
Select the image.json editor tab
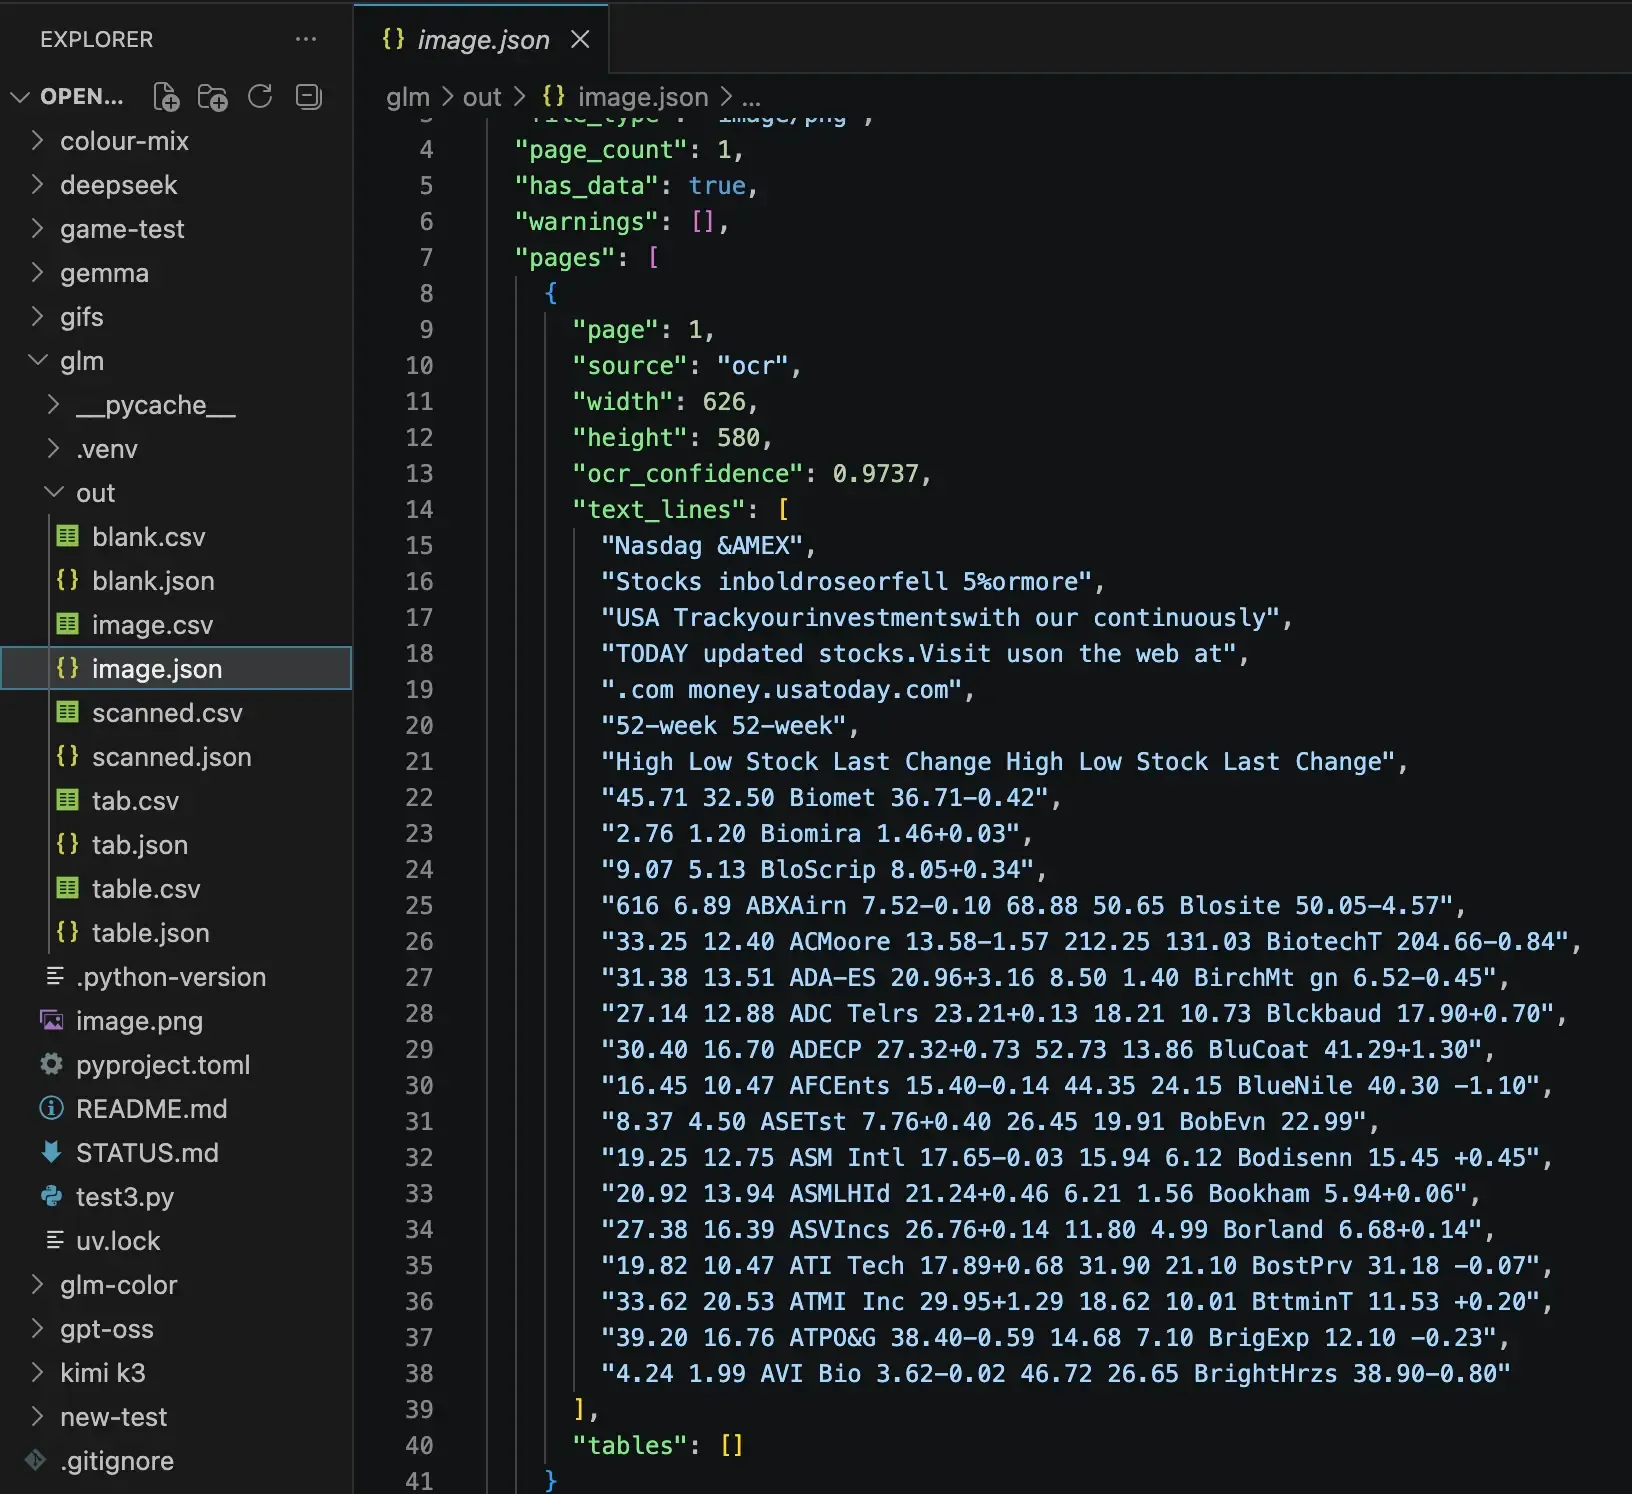point(481,39)
